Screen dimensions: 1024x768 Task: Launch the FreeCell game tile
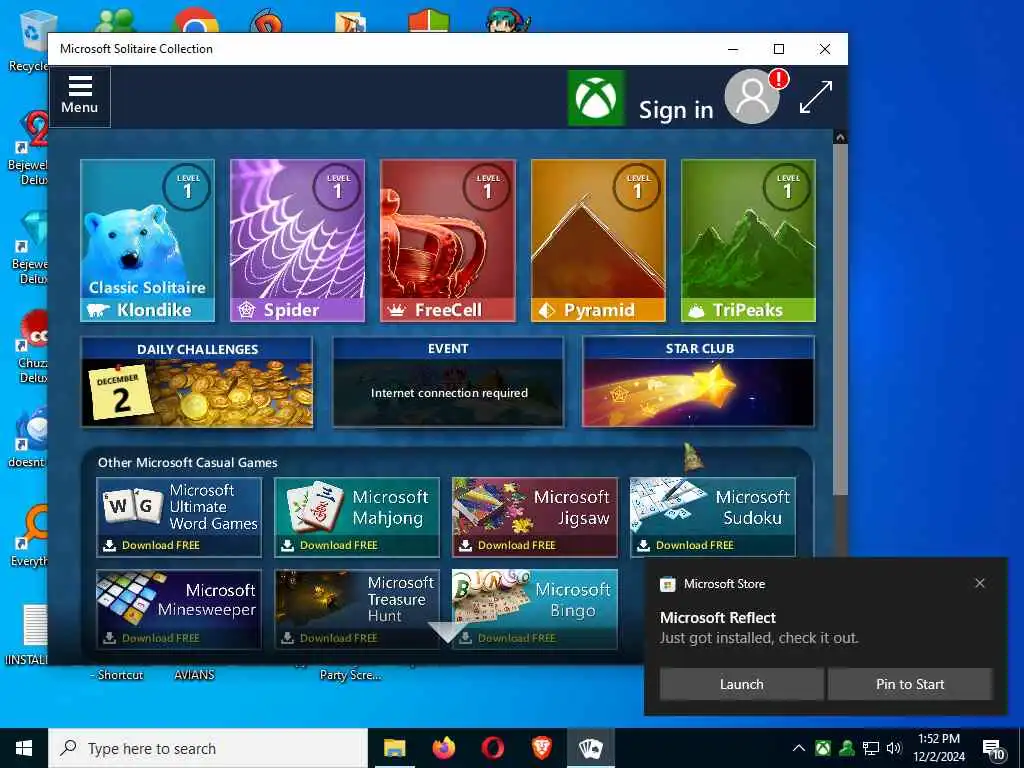(x=448, y=240)
